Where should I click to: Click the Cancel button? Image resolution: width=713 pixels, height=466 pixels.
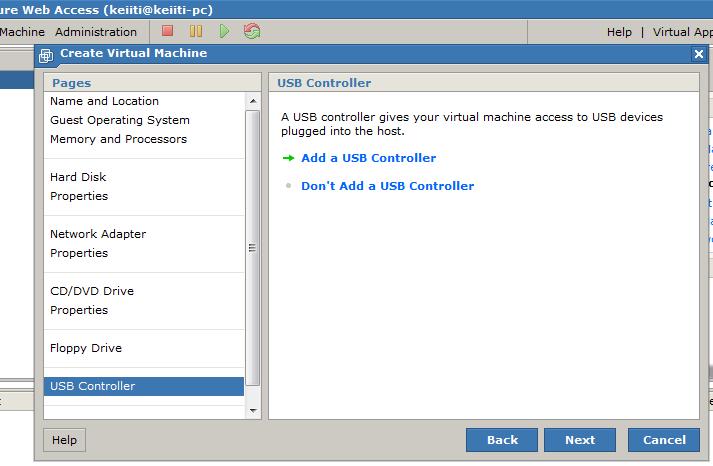click(x=664, y=440)
